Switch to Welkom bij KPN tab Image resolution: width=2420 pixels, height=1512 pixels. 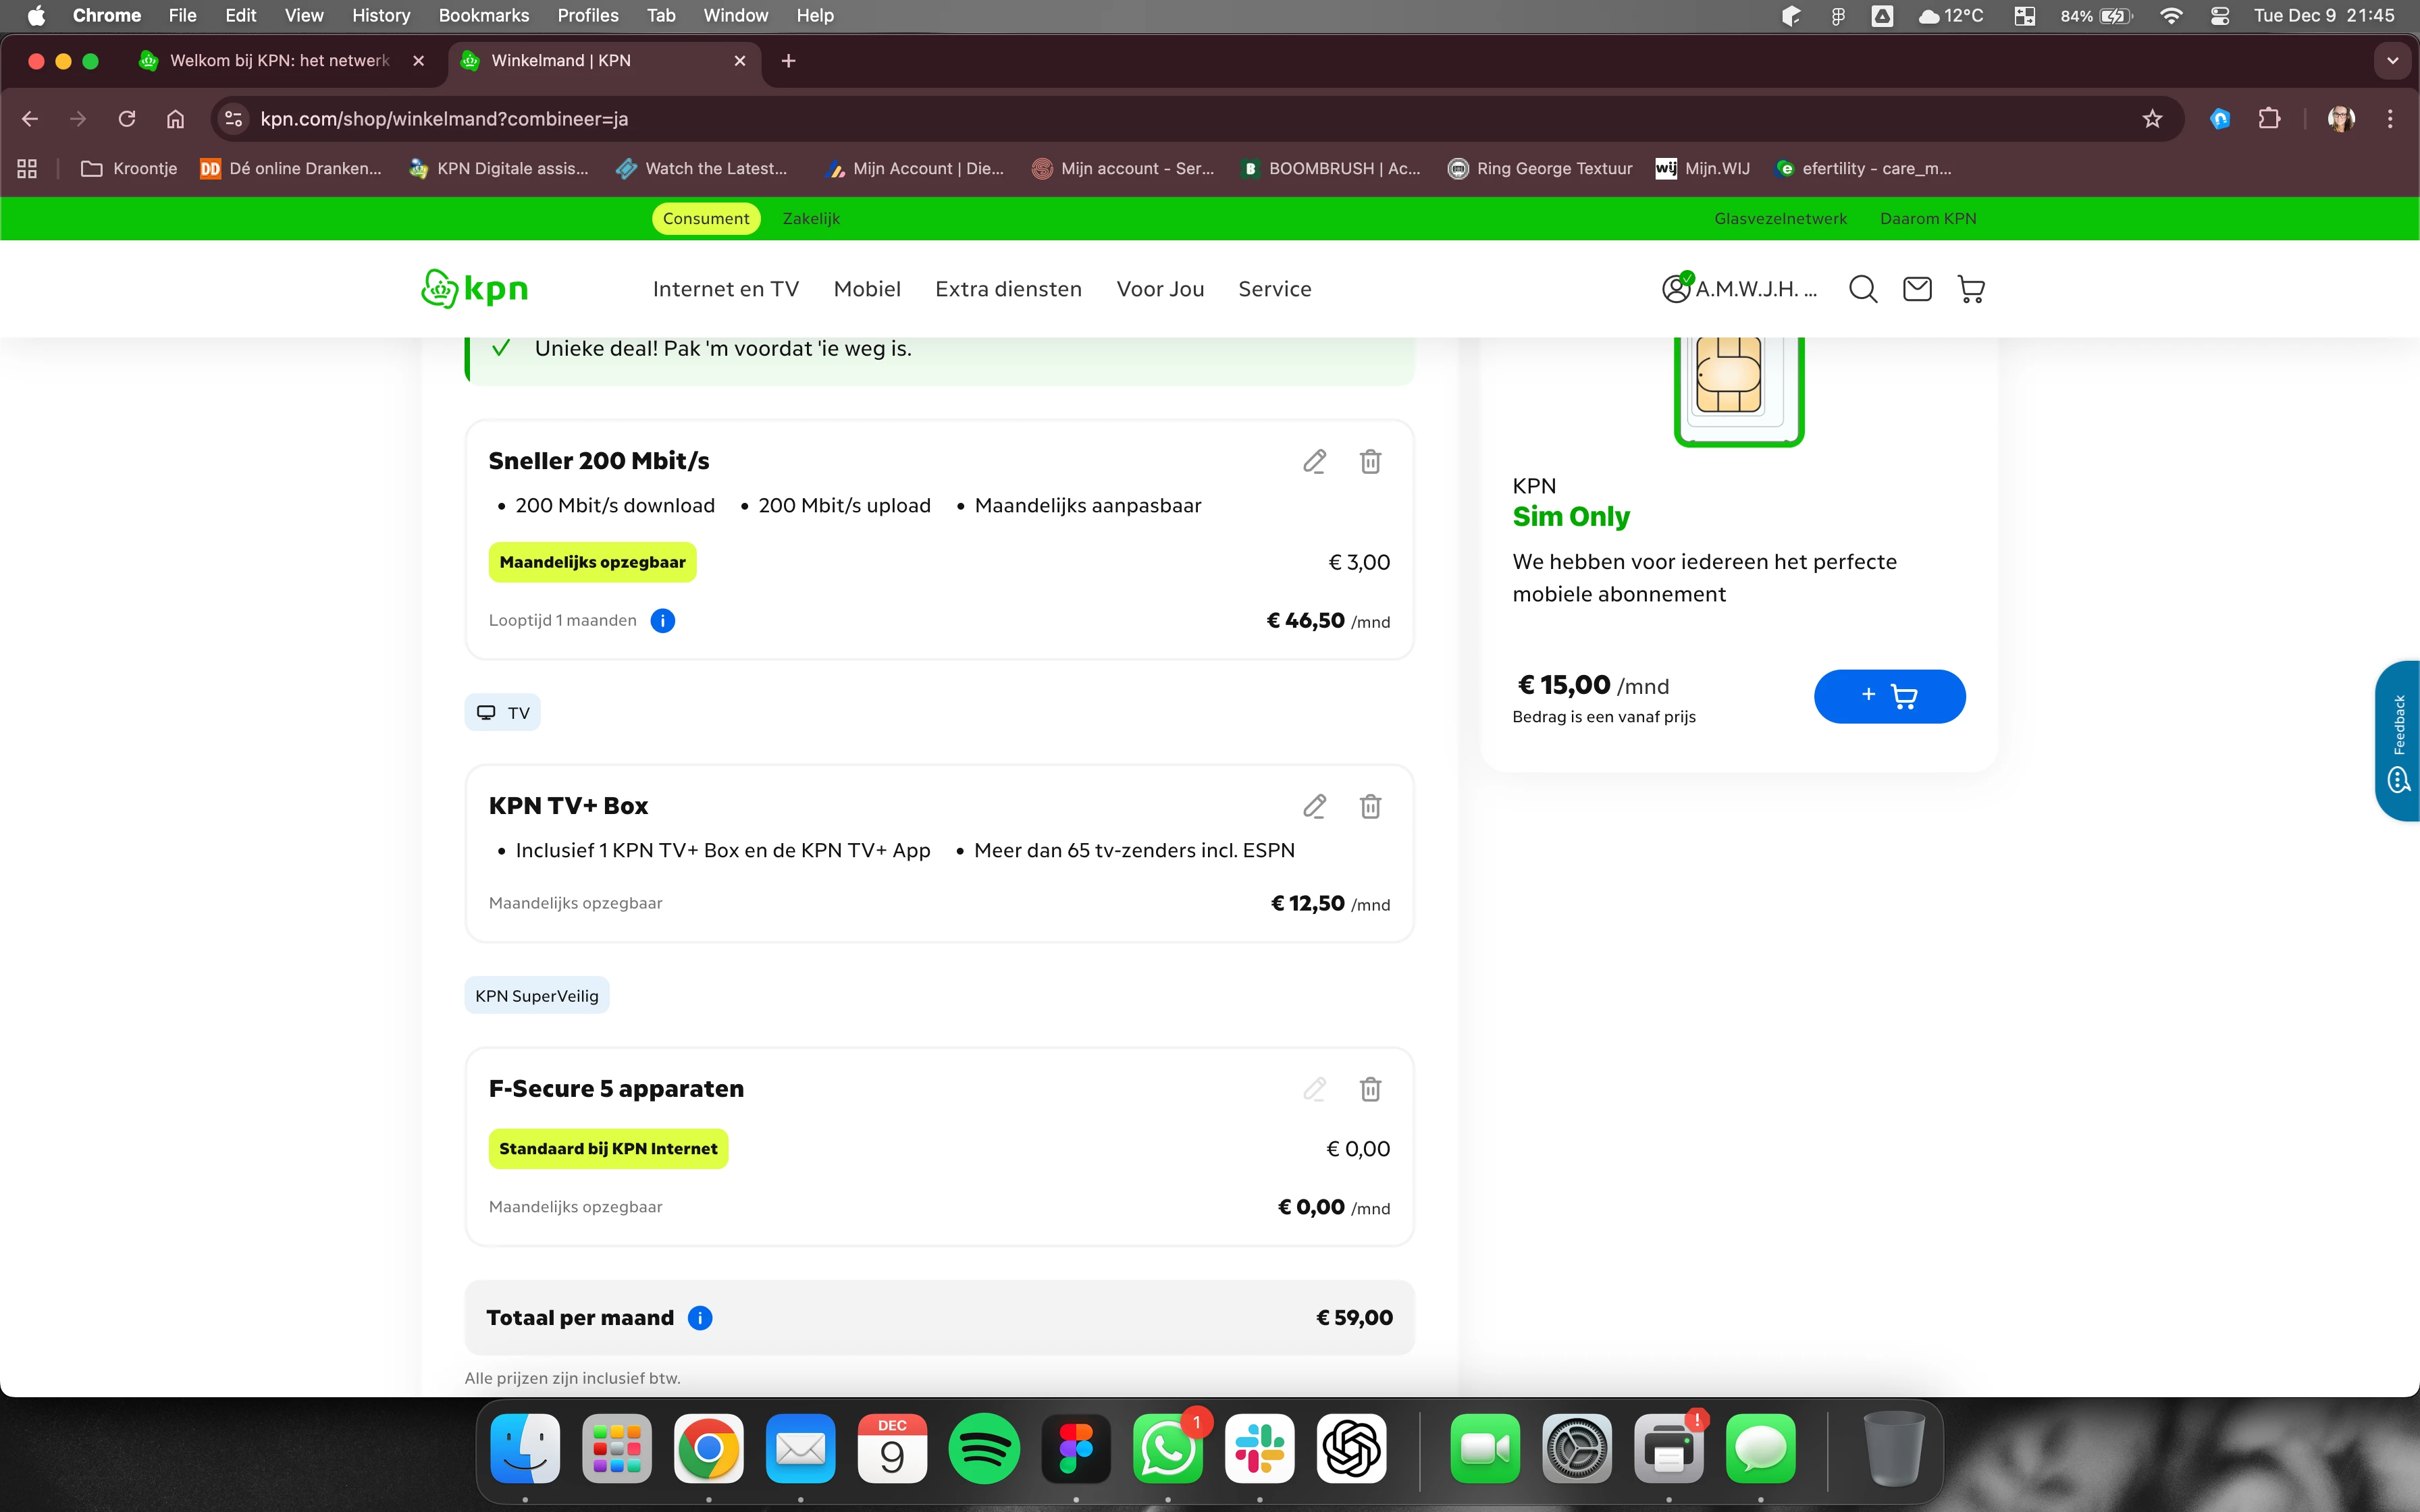[280, 61]
